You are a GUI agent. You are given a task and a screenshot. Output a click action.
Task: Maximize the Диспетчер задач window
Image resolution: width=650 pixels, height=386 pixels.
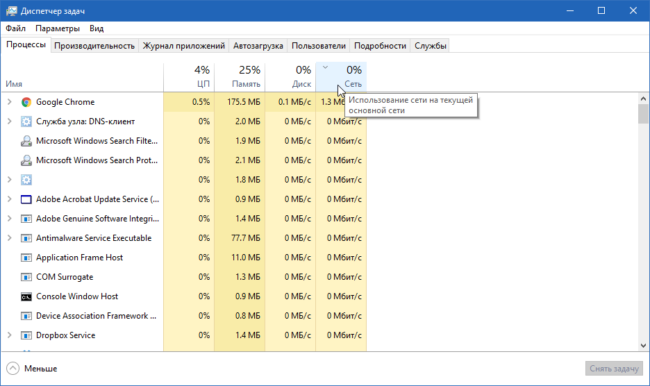click(x=601, y=11)
